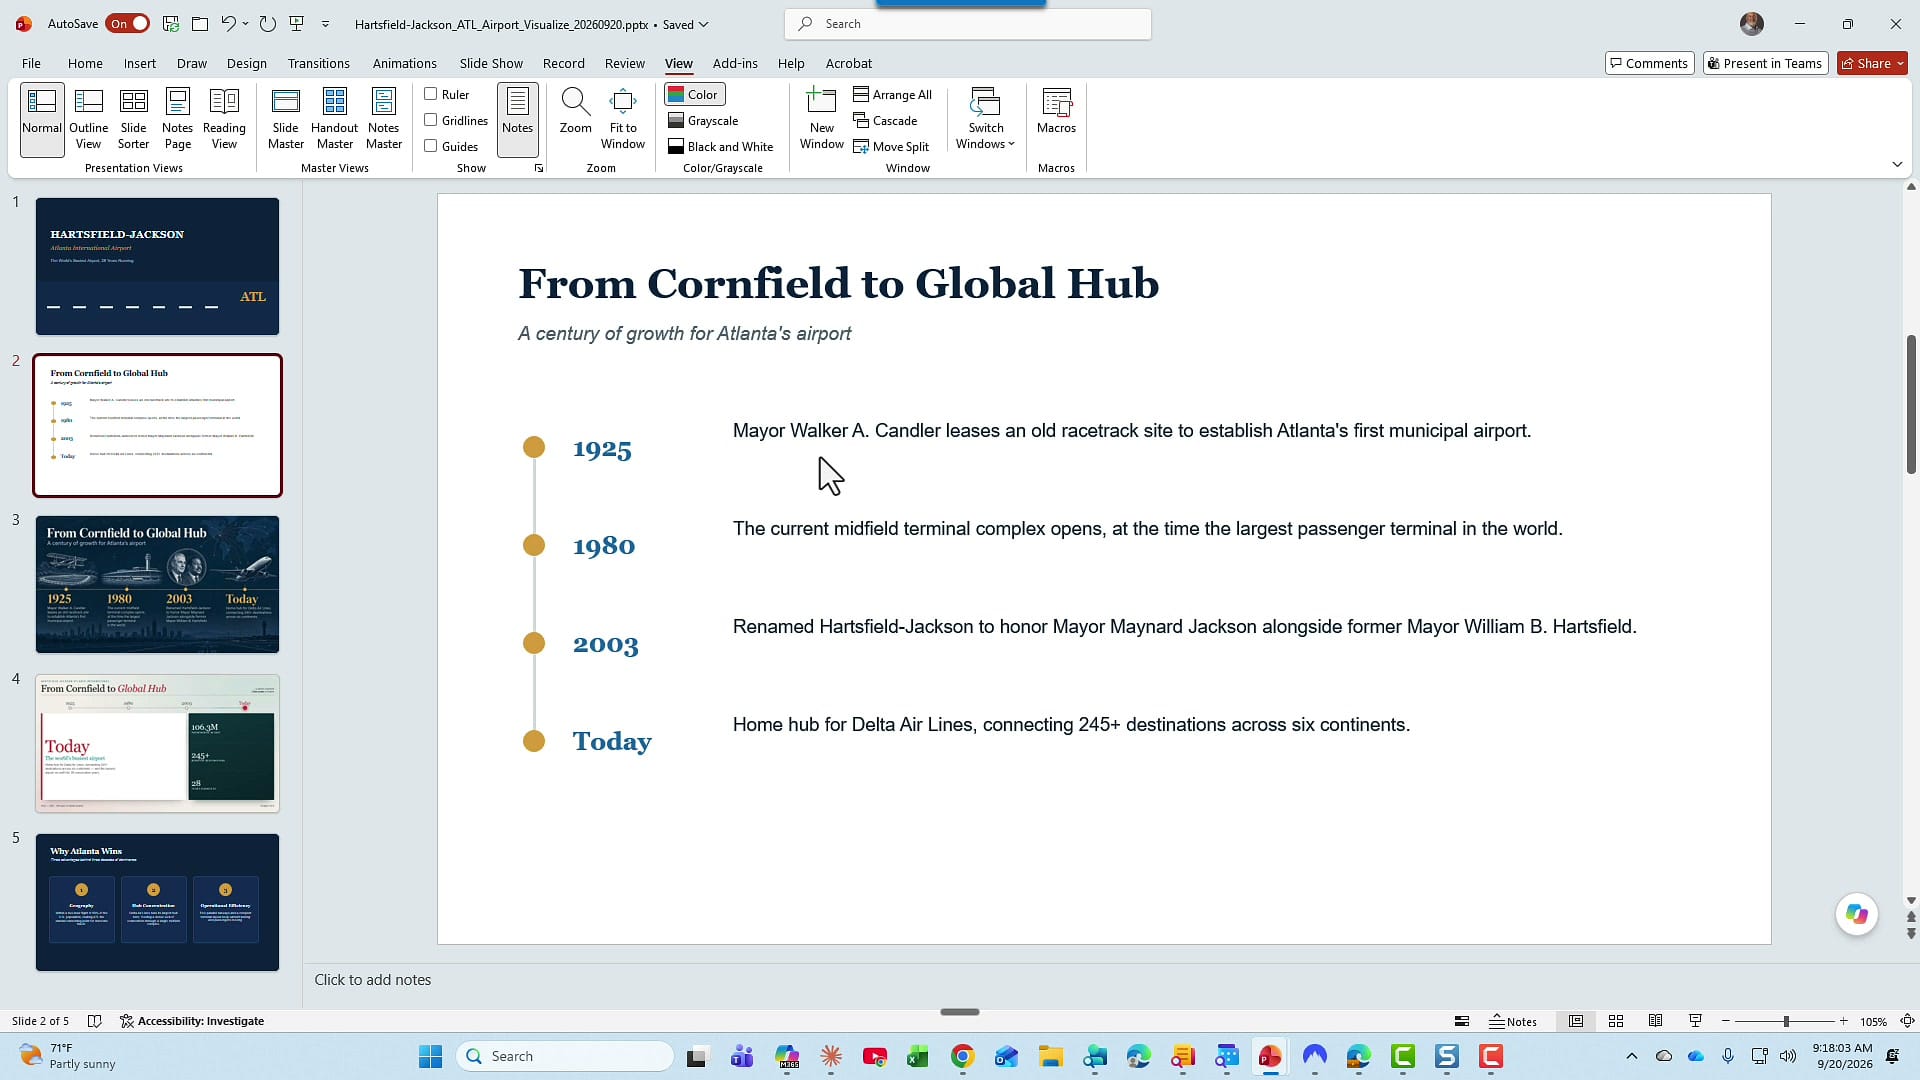
Task: Click Arrange All windows
Action: [x=892, y=94]
